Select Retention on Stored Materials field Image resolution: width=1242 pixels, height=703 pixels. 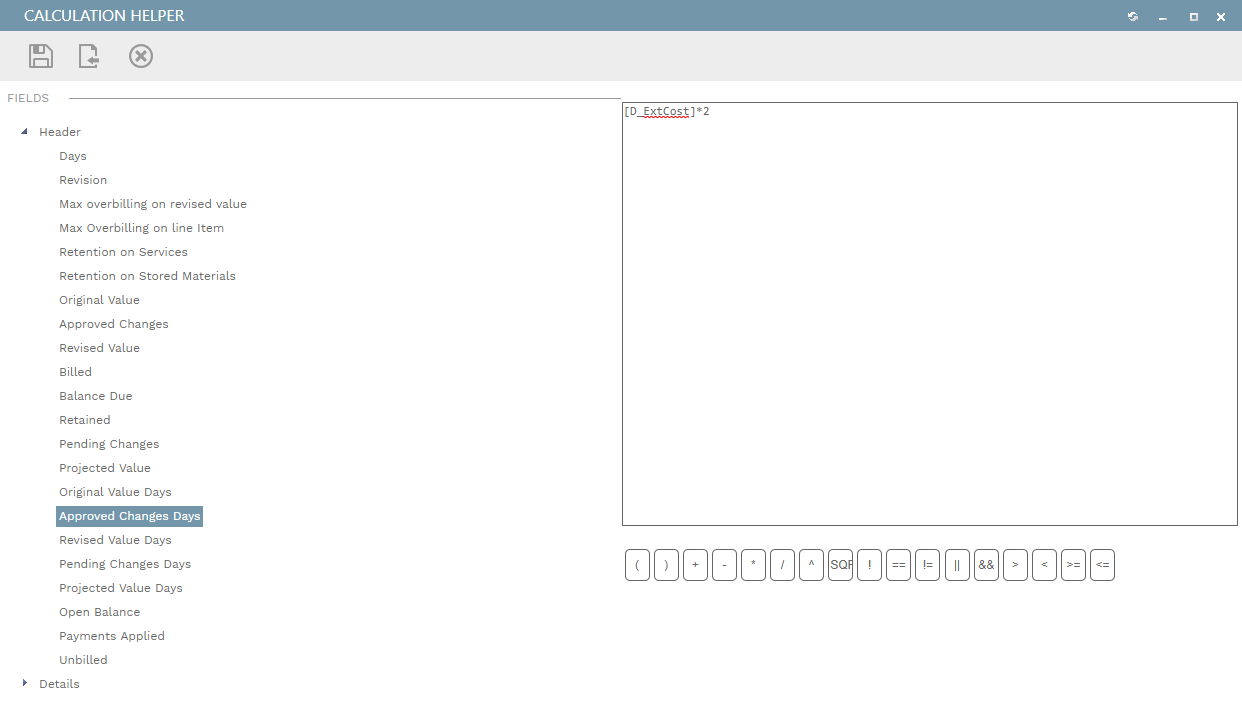[x=147, y=276]
